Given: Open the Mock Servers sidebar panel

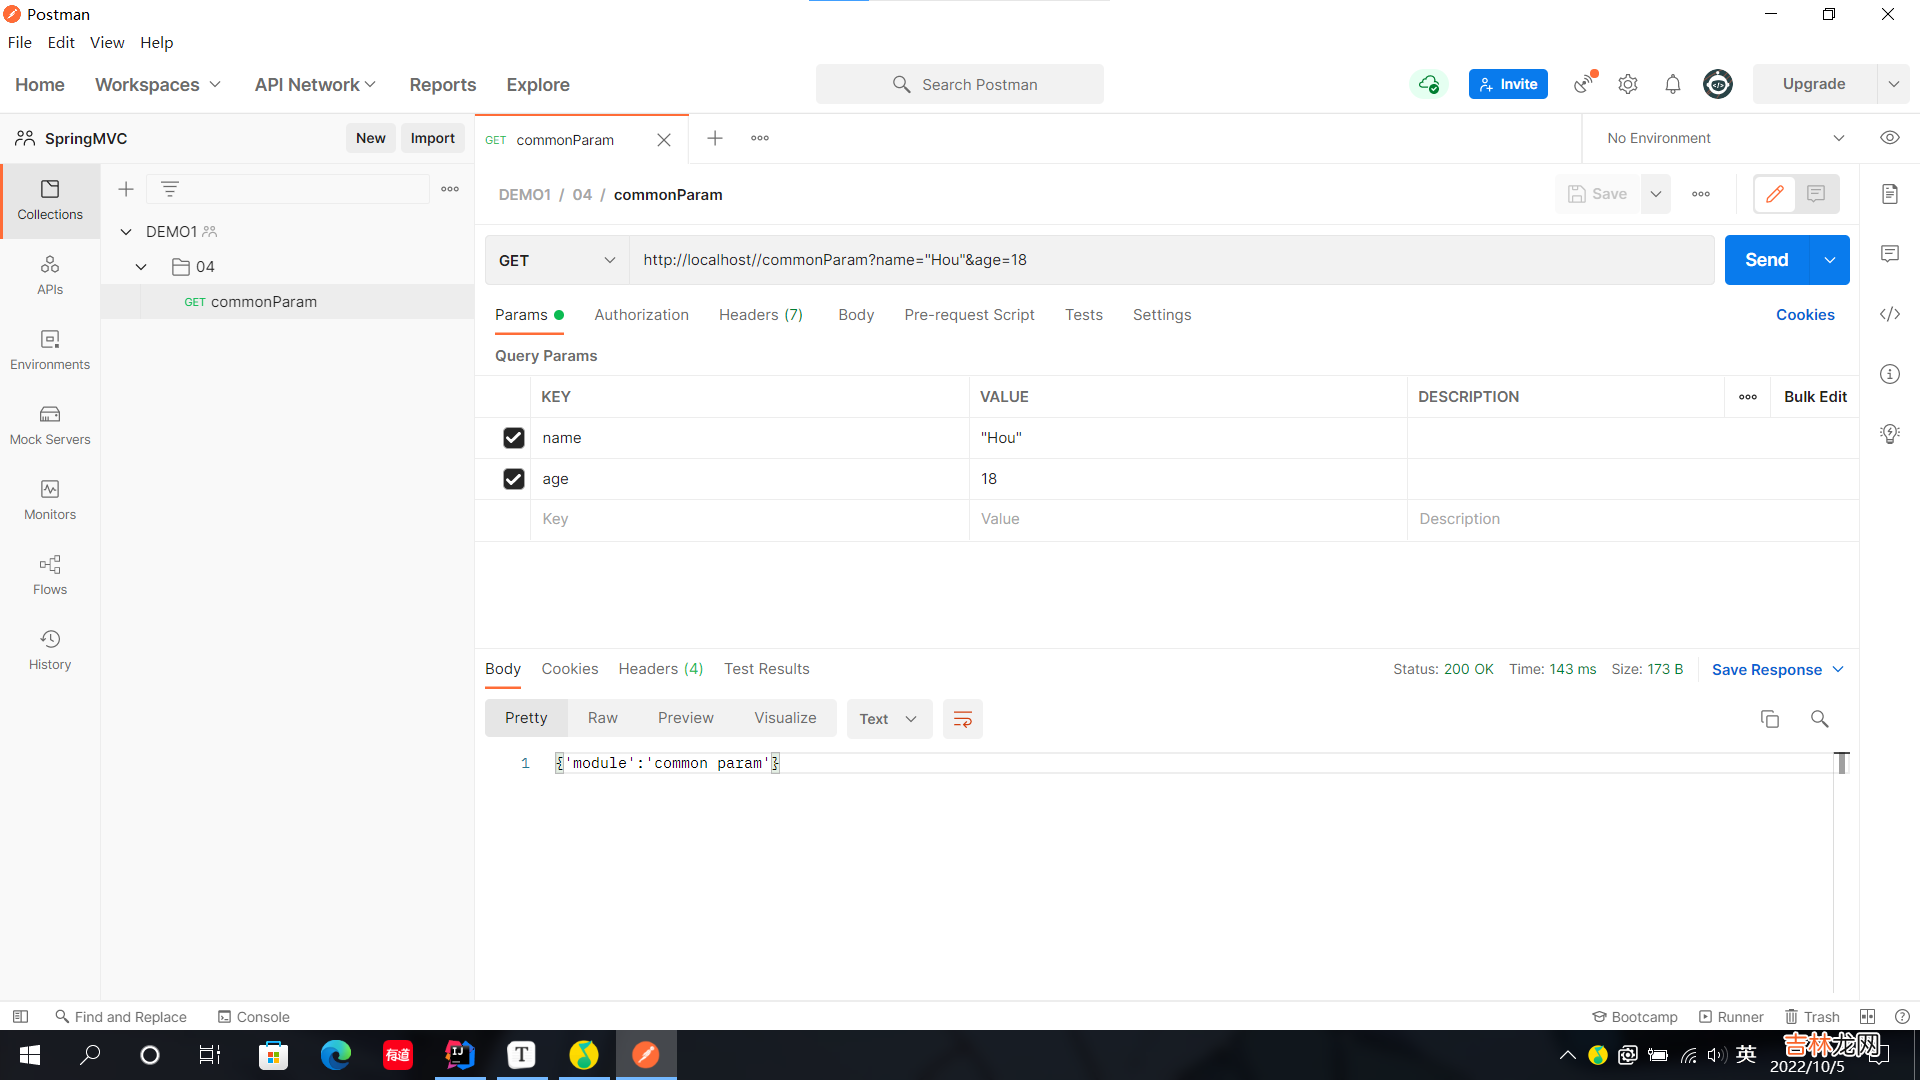Looking at the screenshot, I should (x=50, y=425).
